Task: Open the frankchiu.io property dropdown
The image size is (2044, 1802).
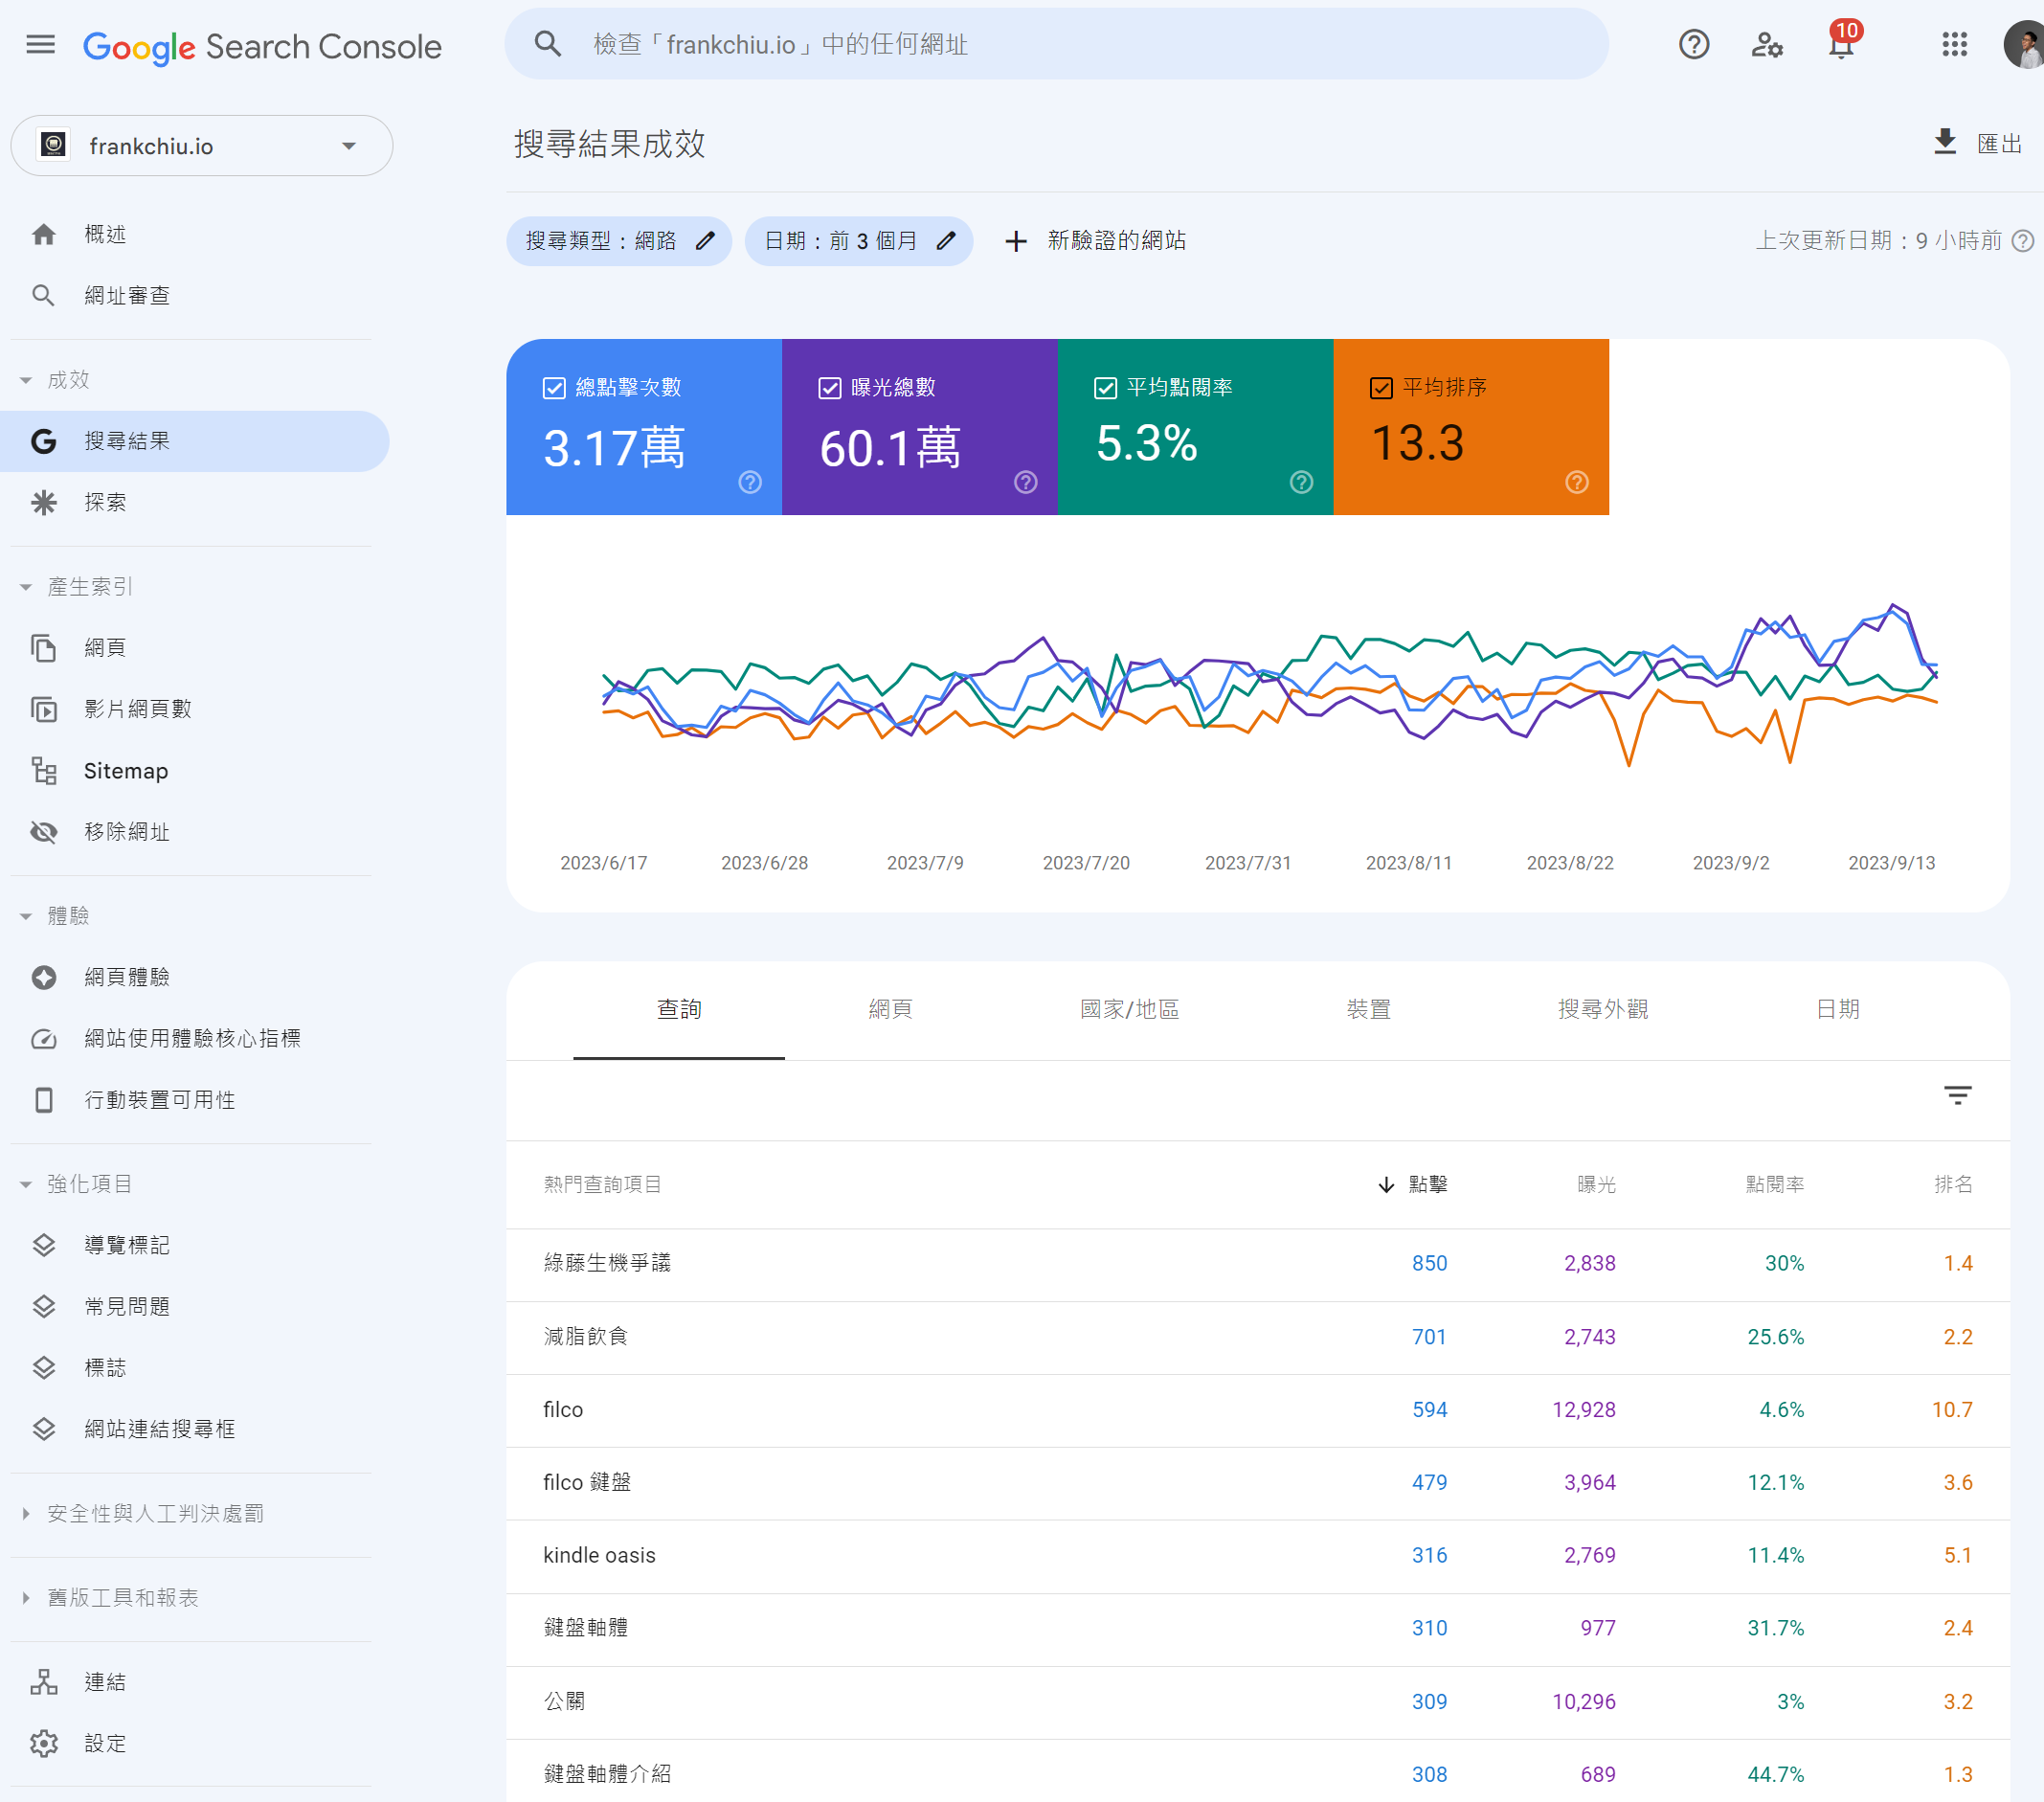Action: click(201, 146)
